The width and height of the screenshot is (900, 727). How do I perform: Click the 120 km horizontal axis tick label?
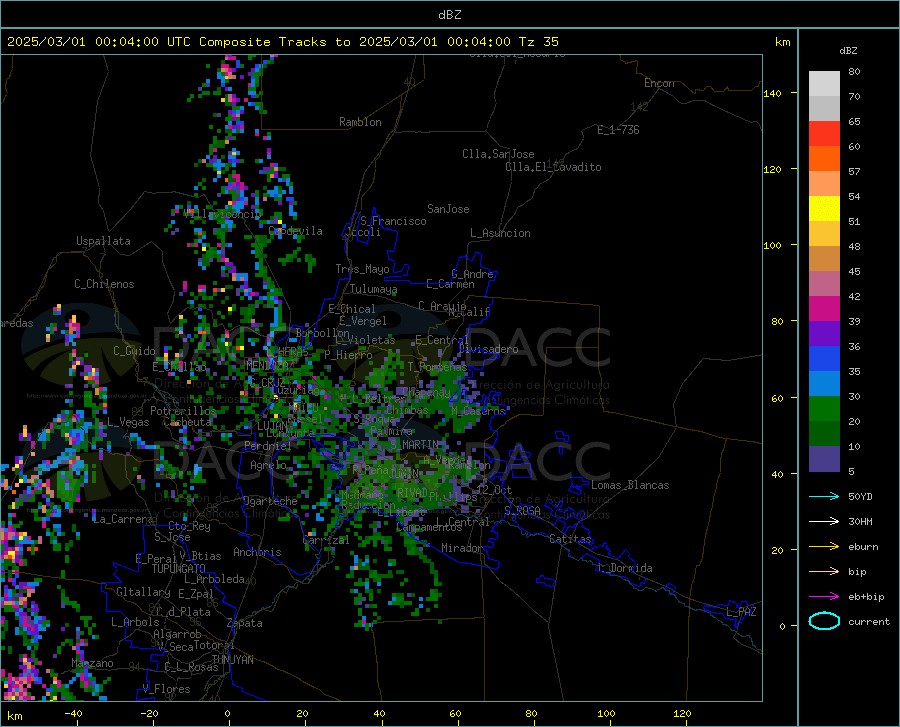point(682,713)
